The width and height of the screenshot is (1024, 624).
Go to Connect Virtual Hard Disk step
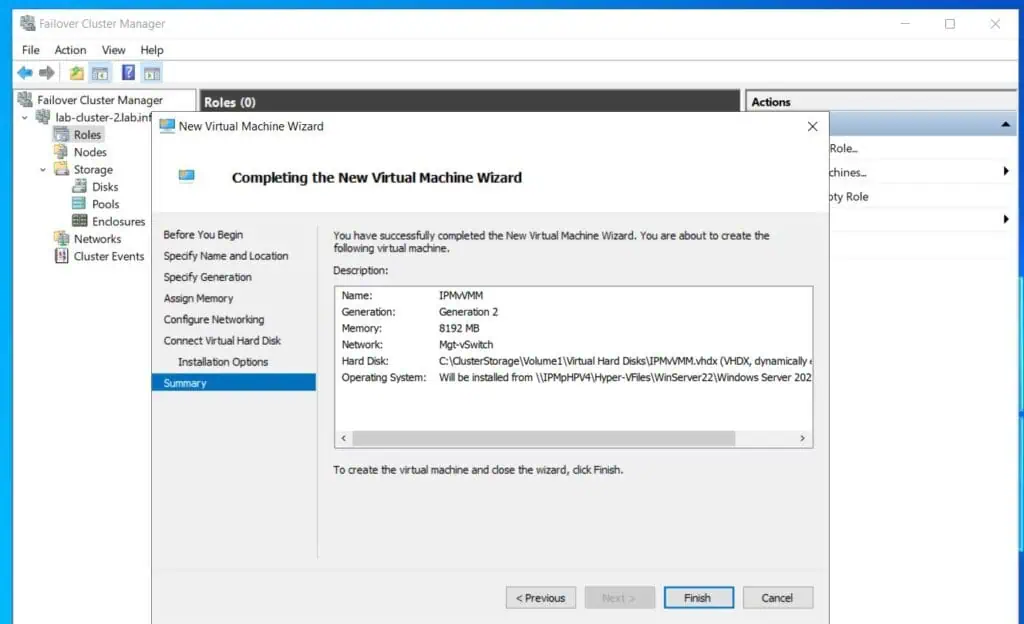click(222, 341)
